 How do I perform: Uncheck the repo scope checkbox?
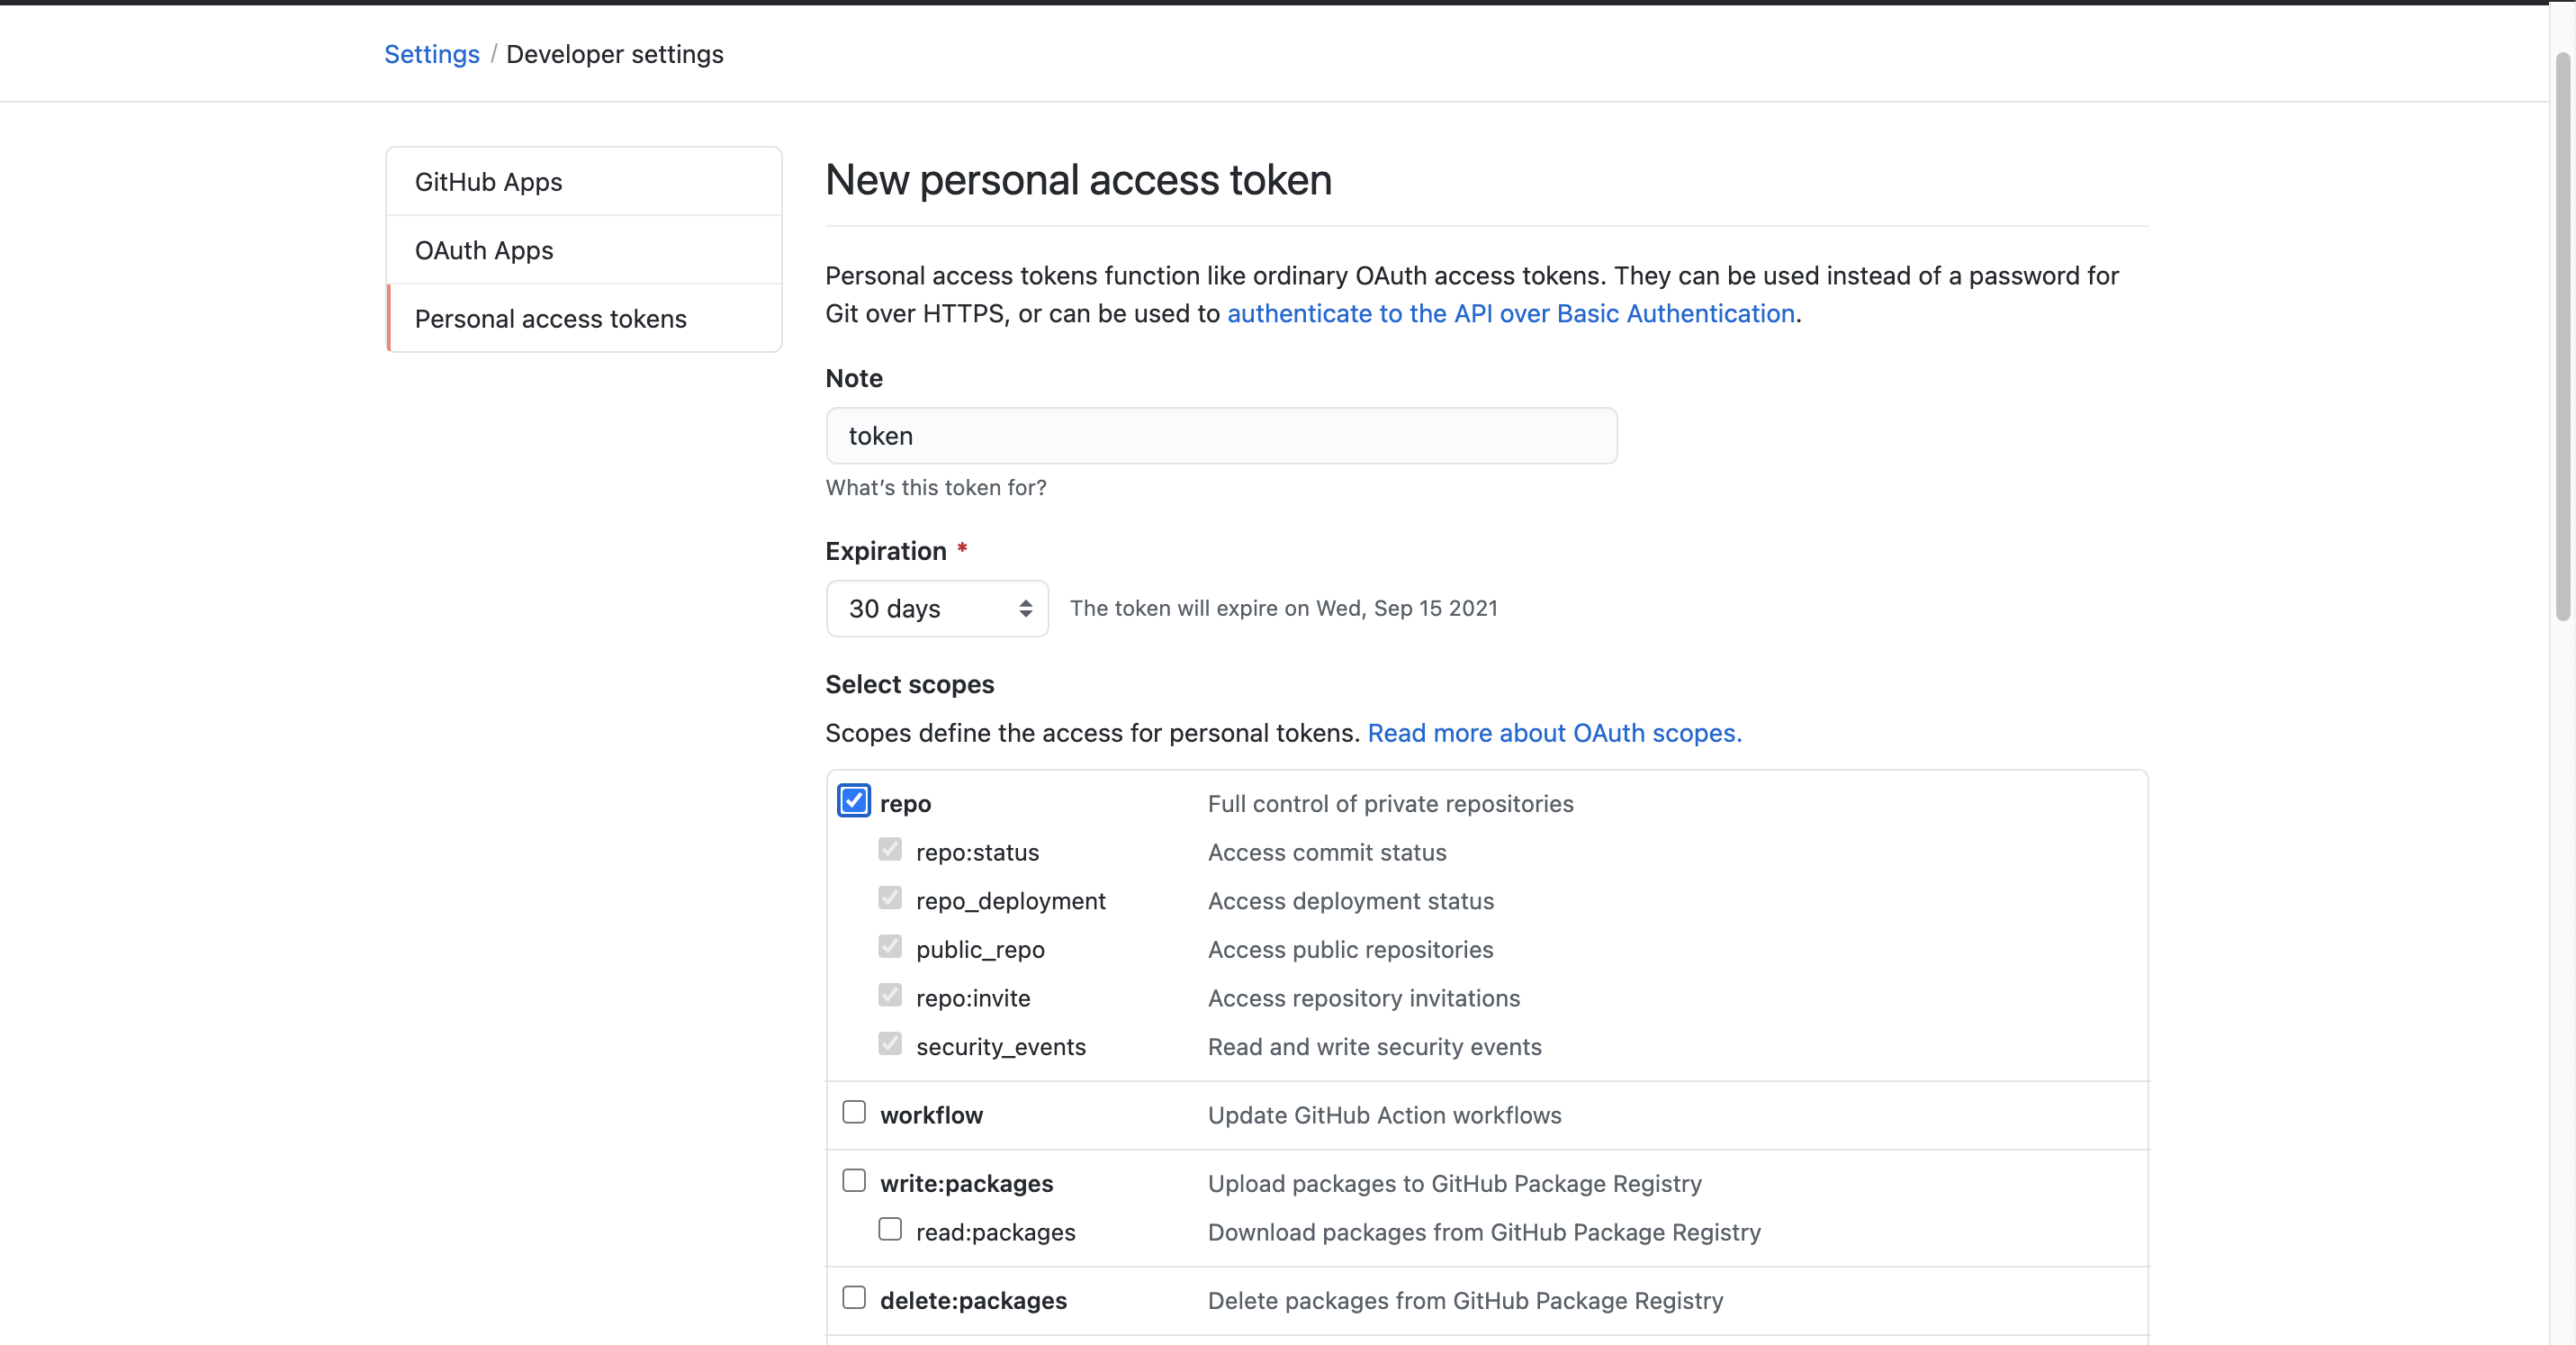pyautogui.click(x=853, y=801)
